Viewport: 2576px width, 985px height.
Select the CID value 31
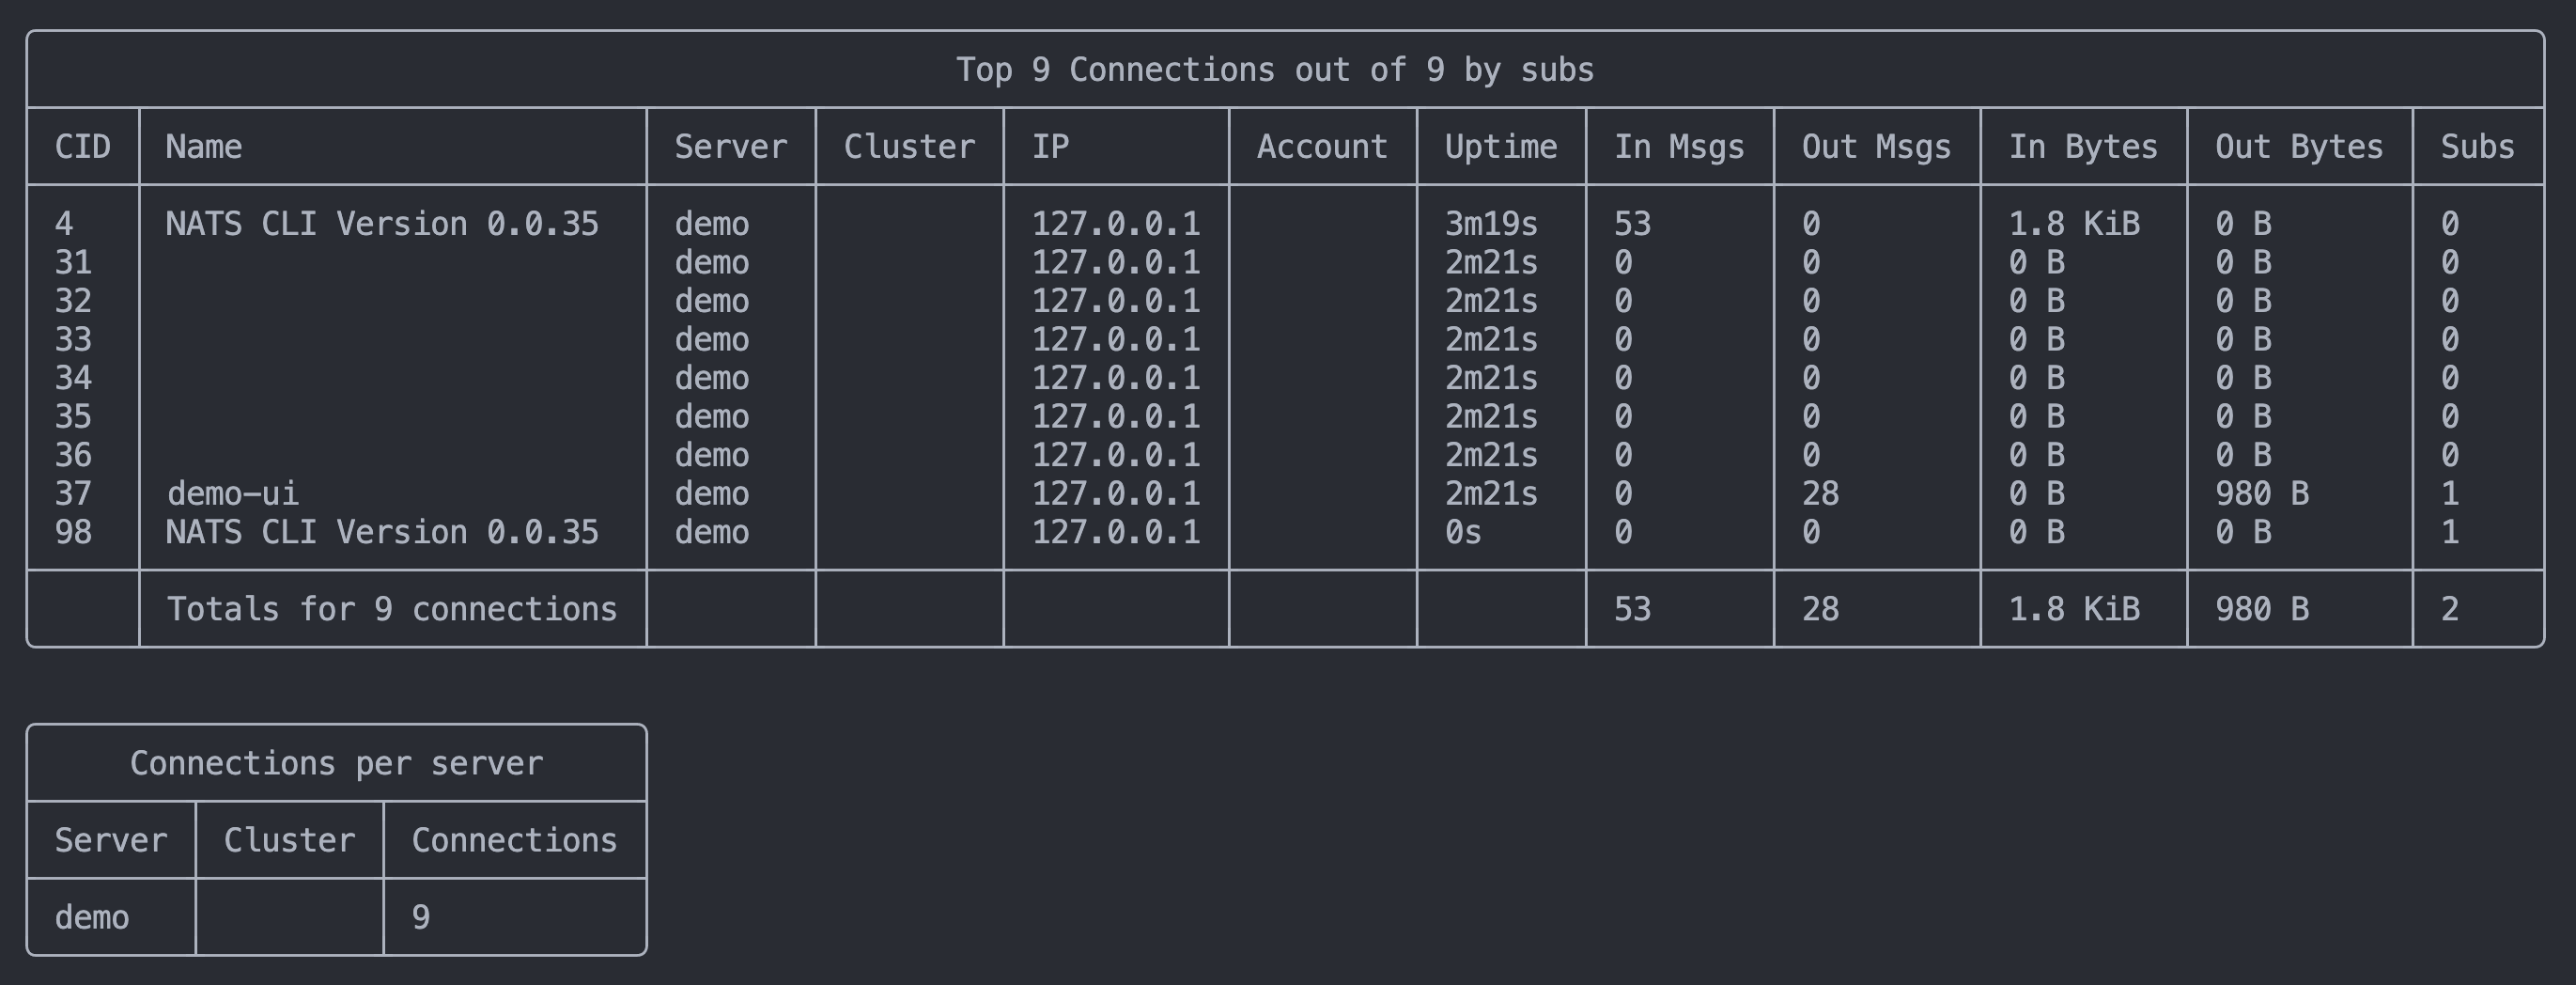73,263
